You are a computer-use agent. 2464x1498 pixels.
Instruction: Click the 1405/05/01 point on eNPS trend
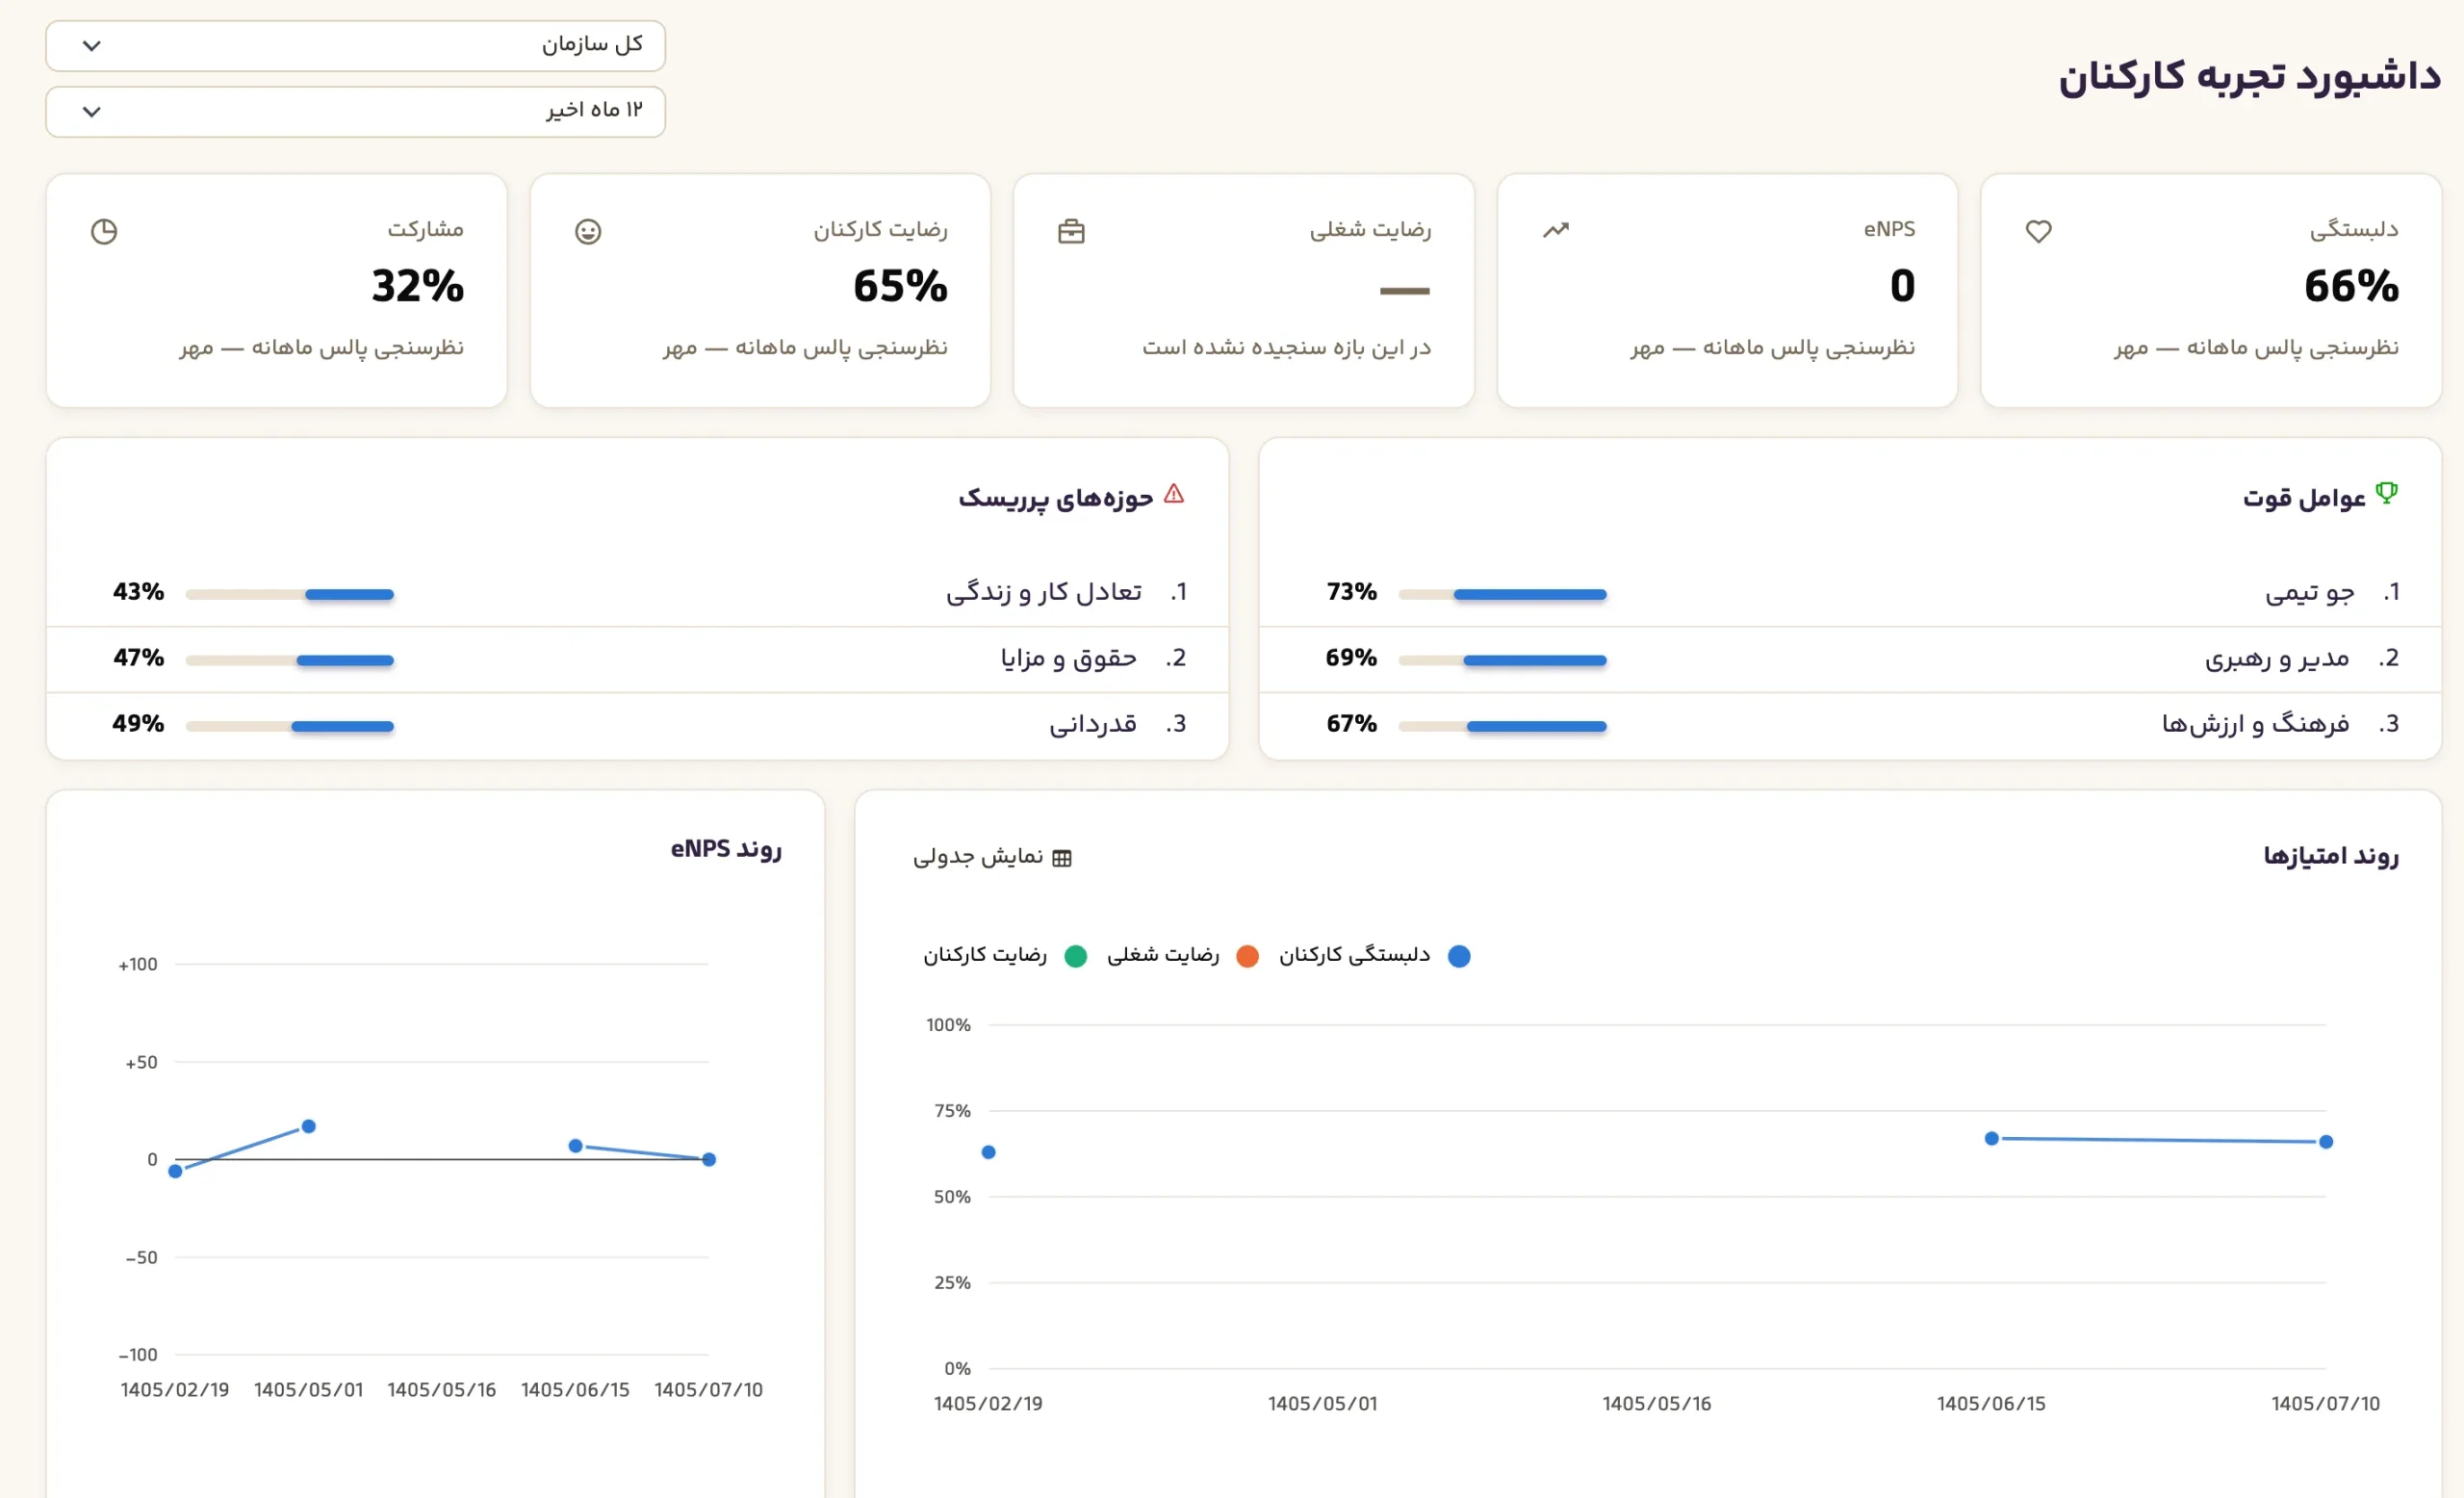click(309, 1126)
